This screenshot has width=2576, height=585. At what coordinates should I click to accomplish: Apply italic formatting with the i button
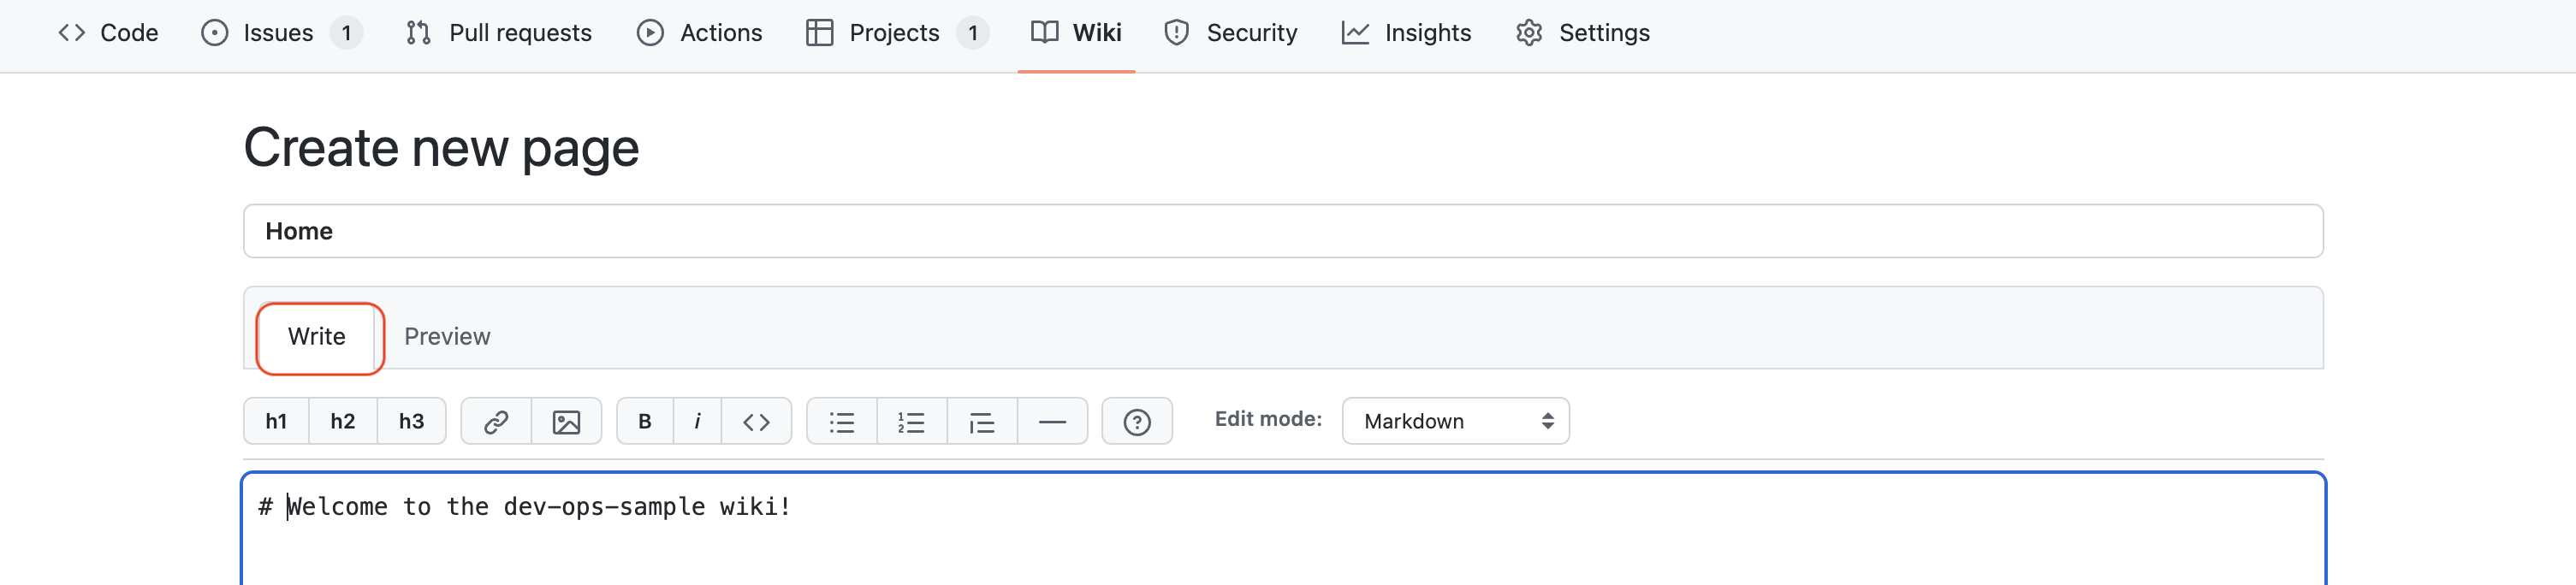[x=697, y=421]
